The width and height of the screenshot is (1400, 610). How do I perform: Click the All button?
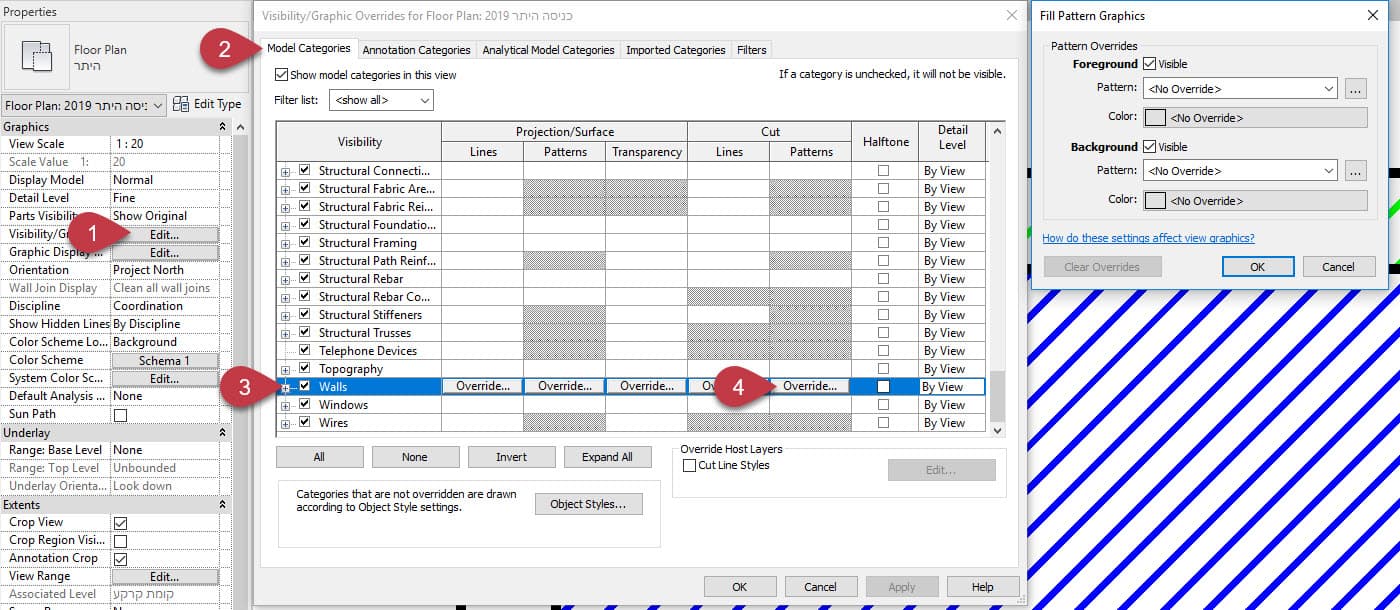tap(319, 457)
